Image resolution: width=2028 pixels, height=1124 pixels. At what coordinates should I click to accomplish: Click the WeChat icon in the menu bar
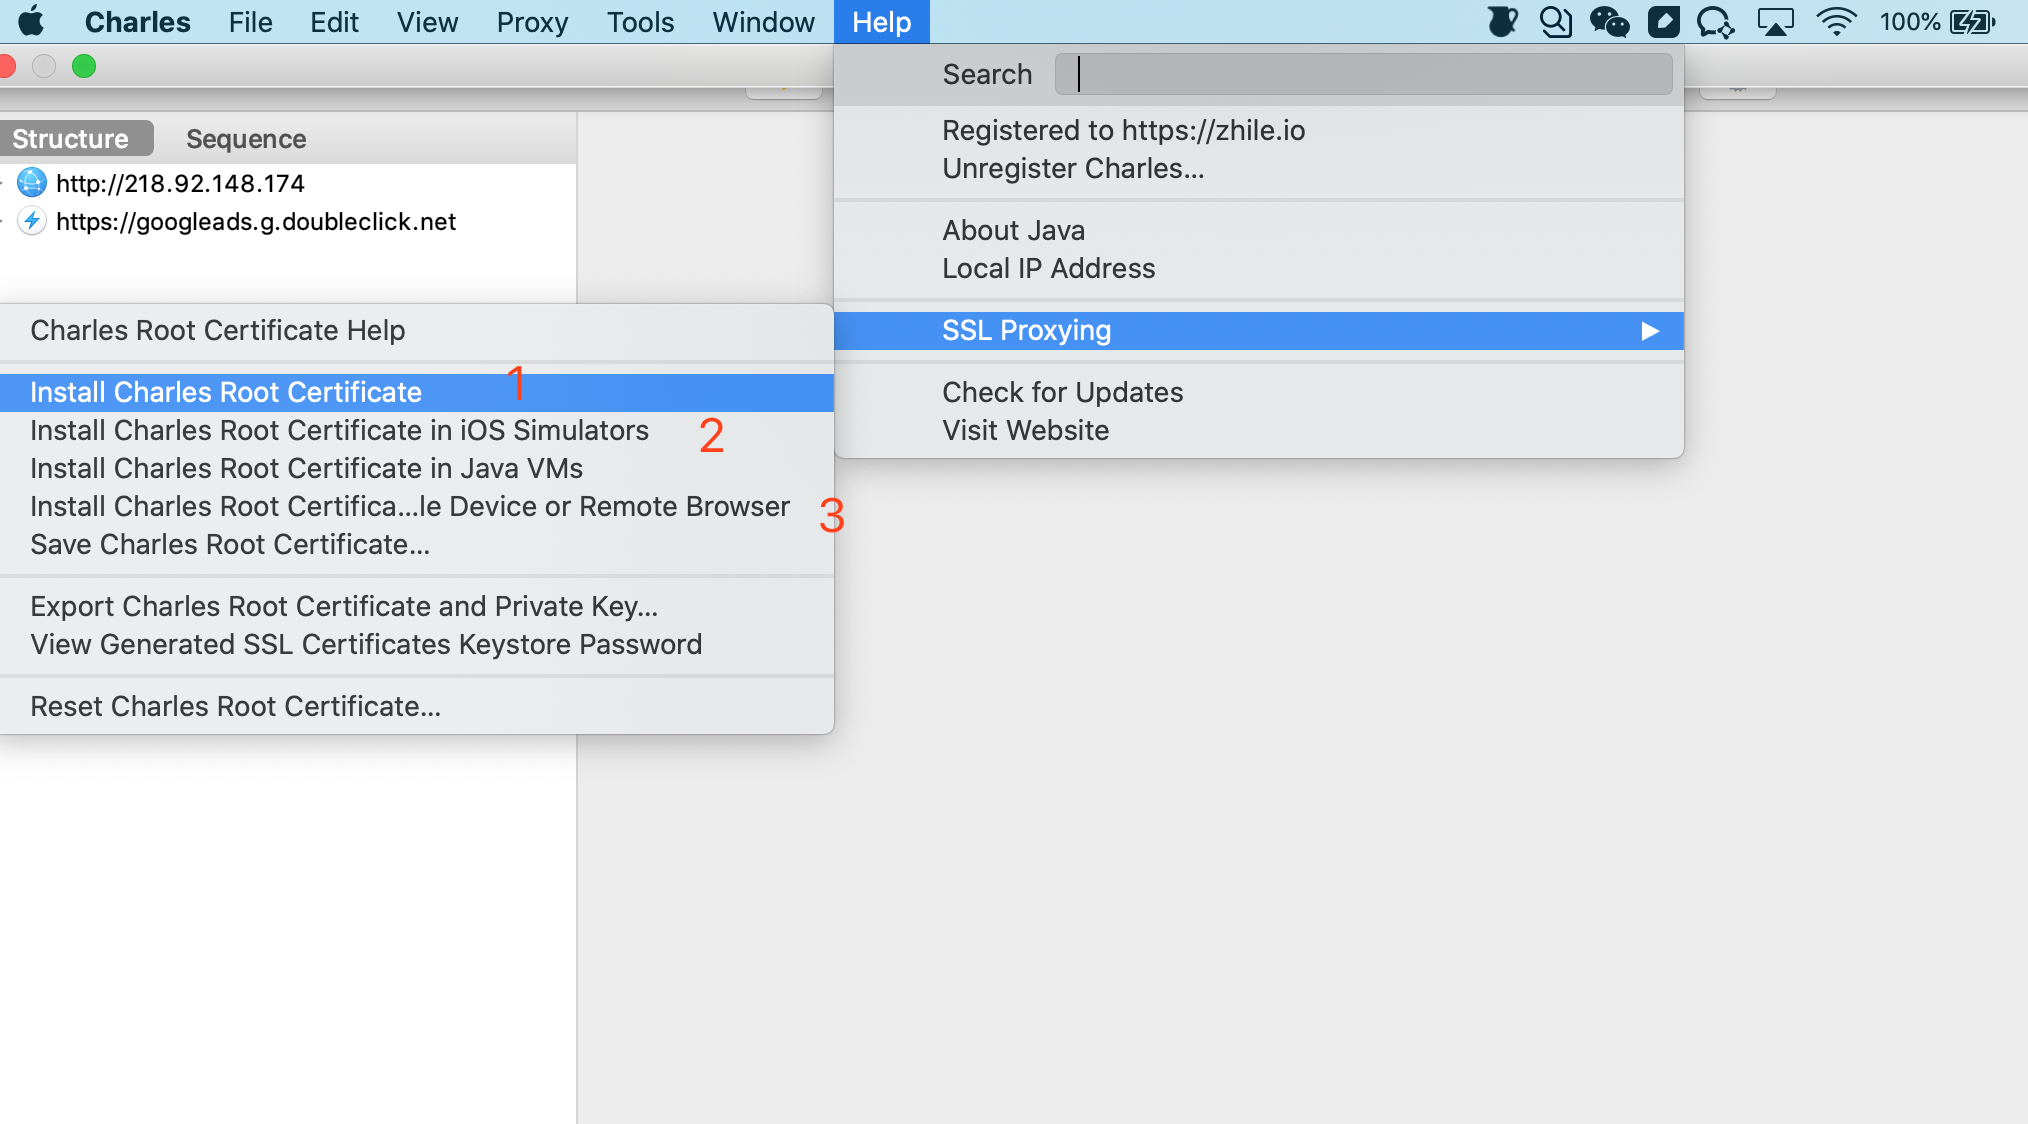[x=1609, y=21]
